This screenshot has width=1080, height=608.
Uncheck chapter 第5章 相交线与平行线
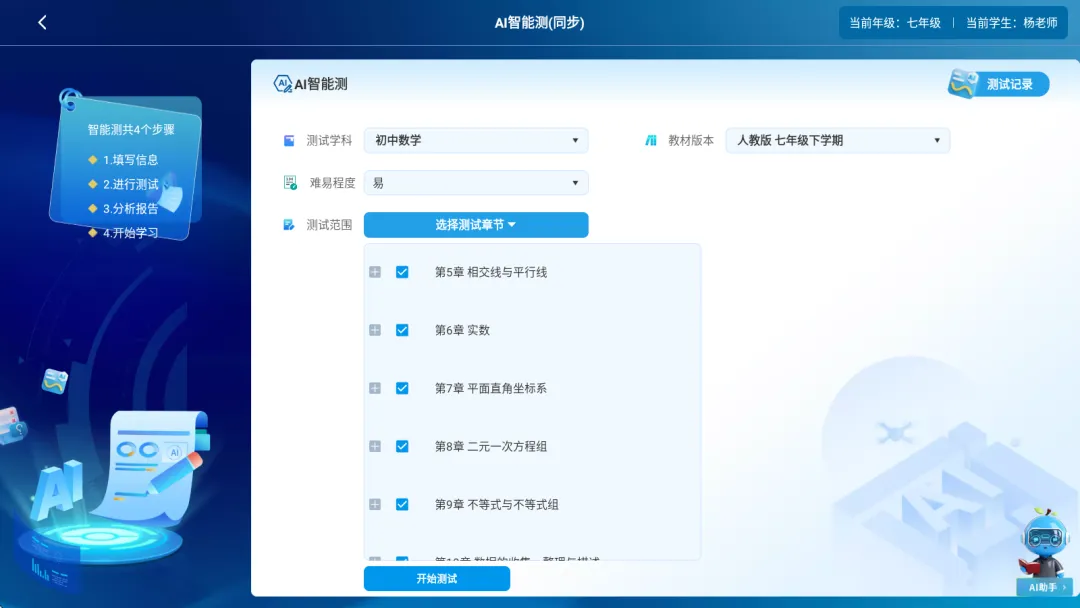(402, 272)
